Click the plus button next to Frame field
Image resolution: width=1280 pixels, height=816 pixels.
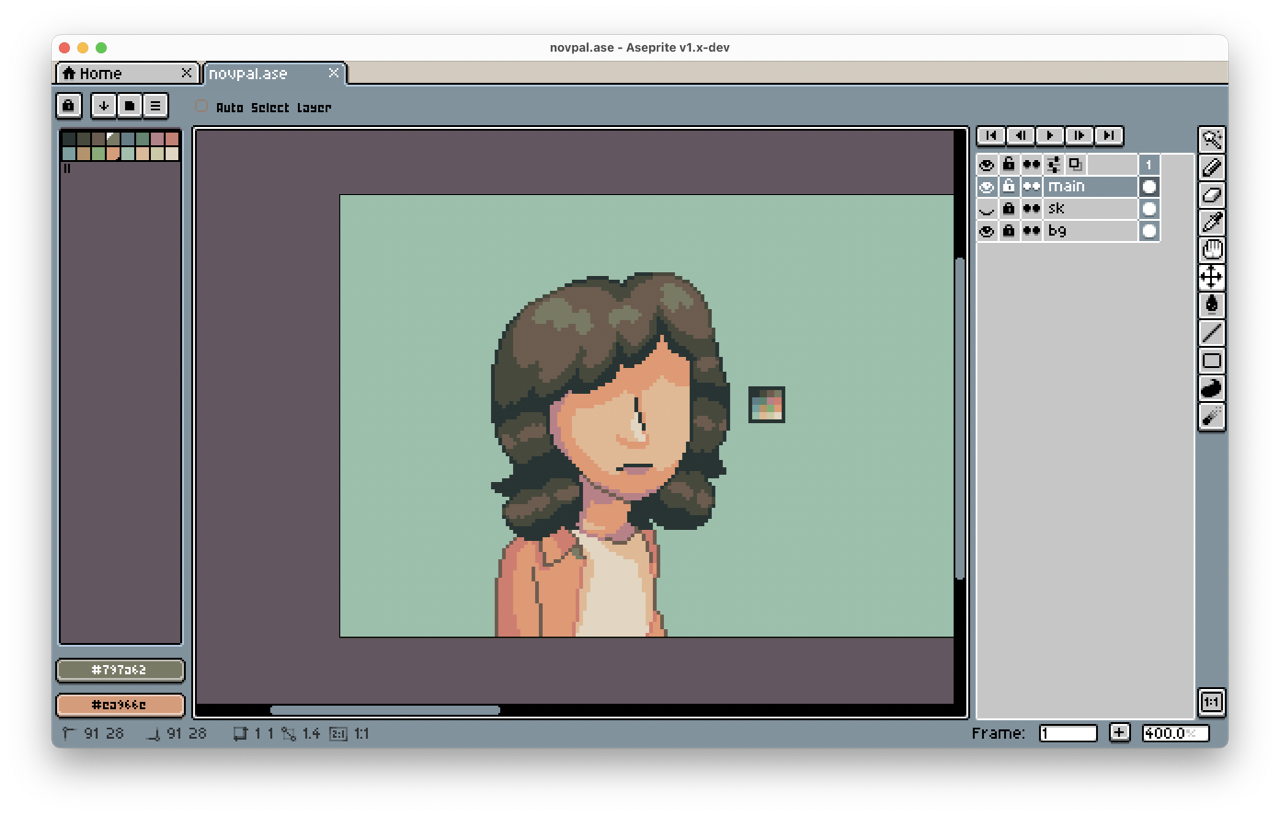pyautogui.click(x=1119, y=733)
